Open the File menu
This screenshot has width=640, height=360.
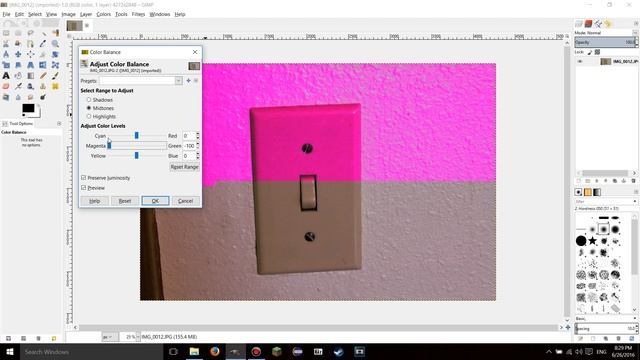[6, 14]
